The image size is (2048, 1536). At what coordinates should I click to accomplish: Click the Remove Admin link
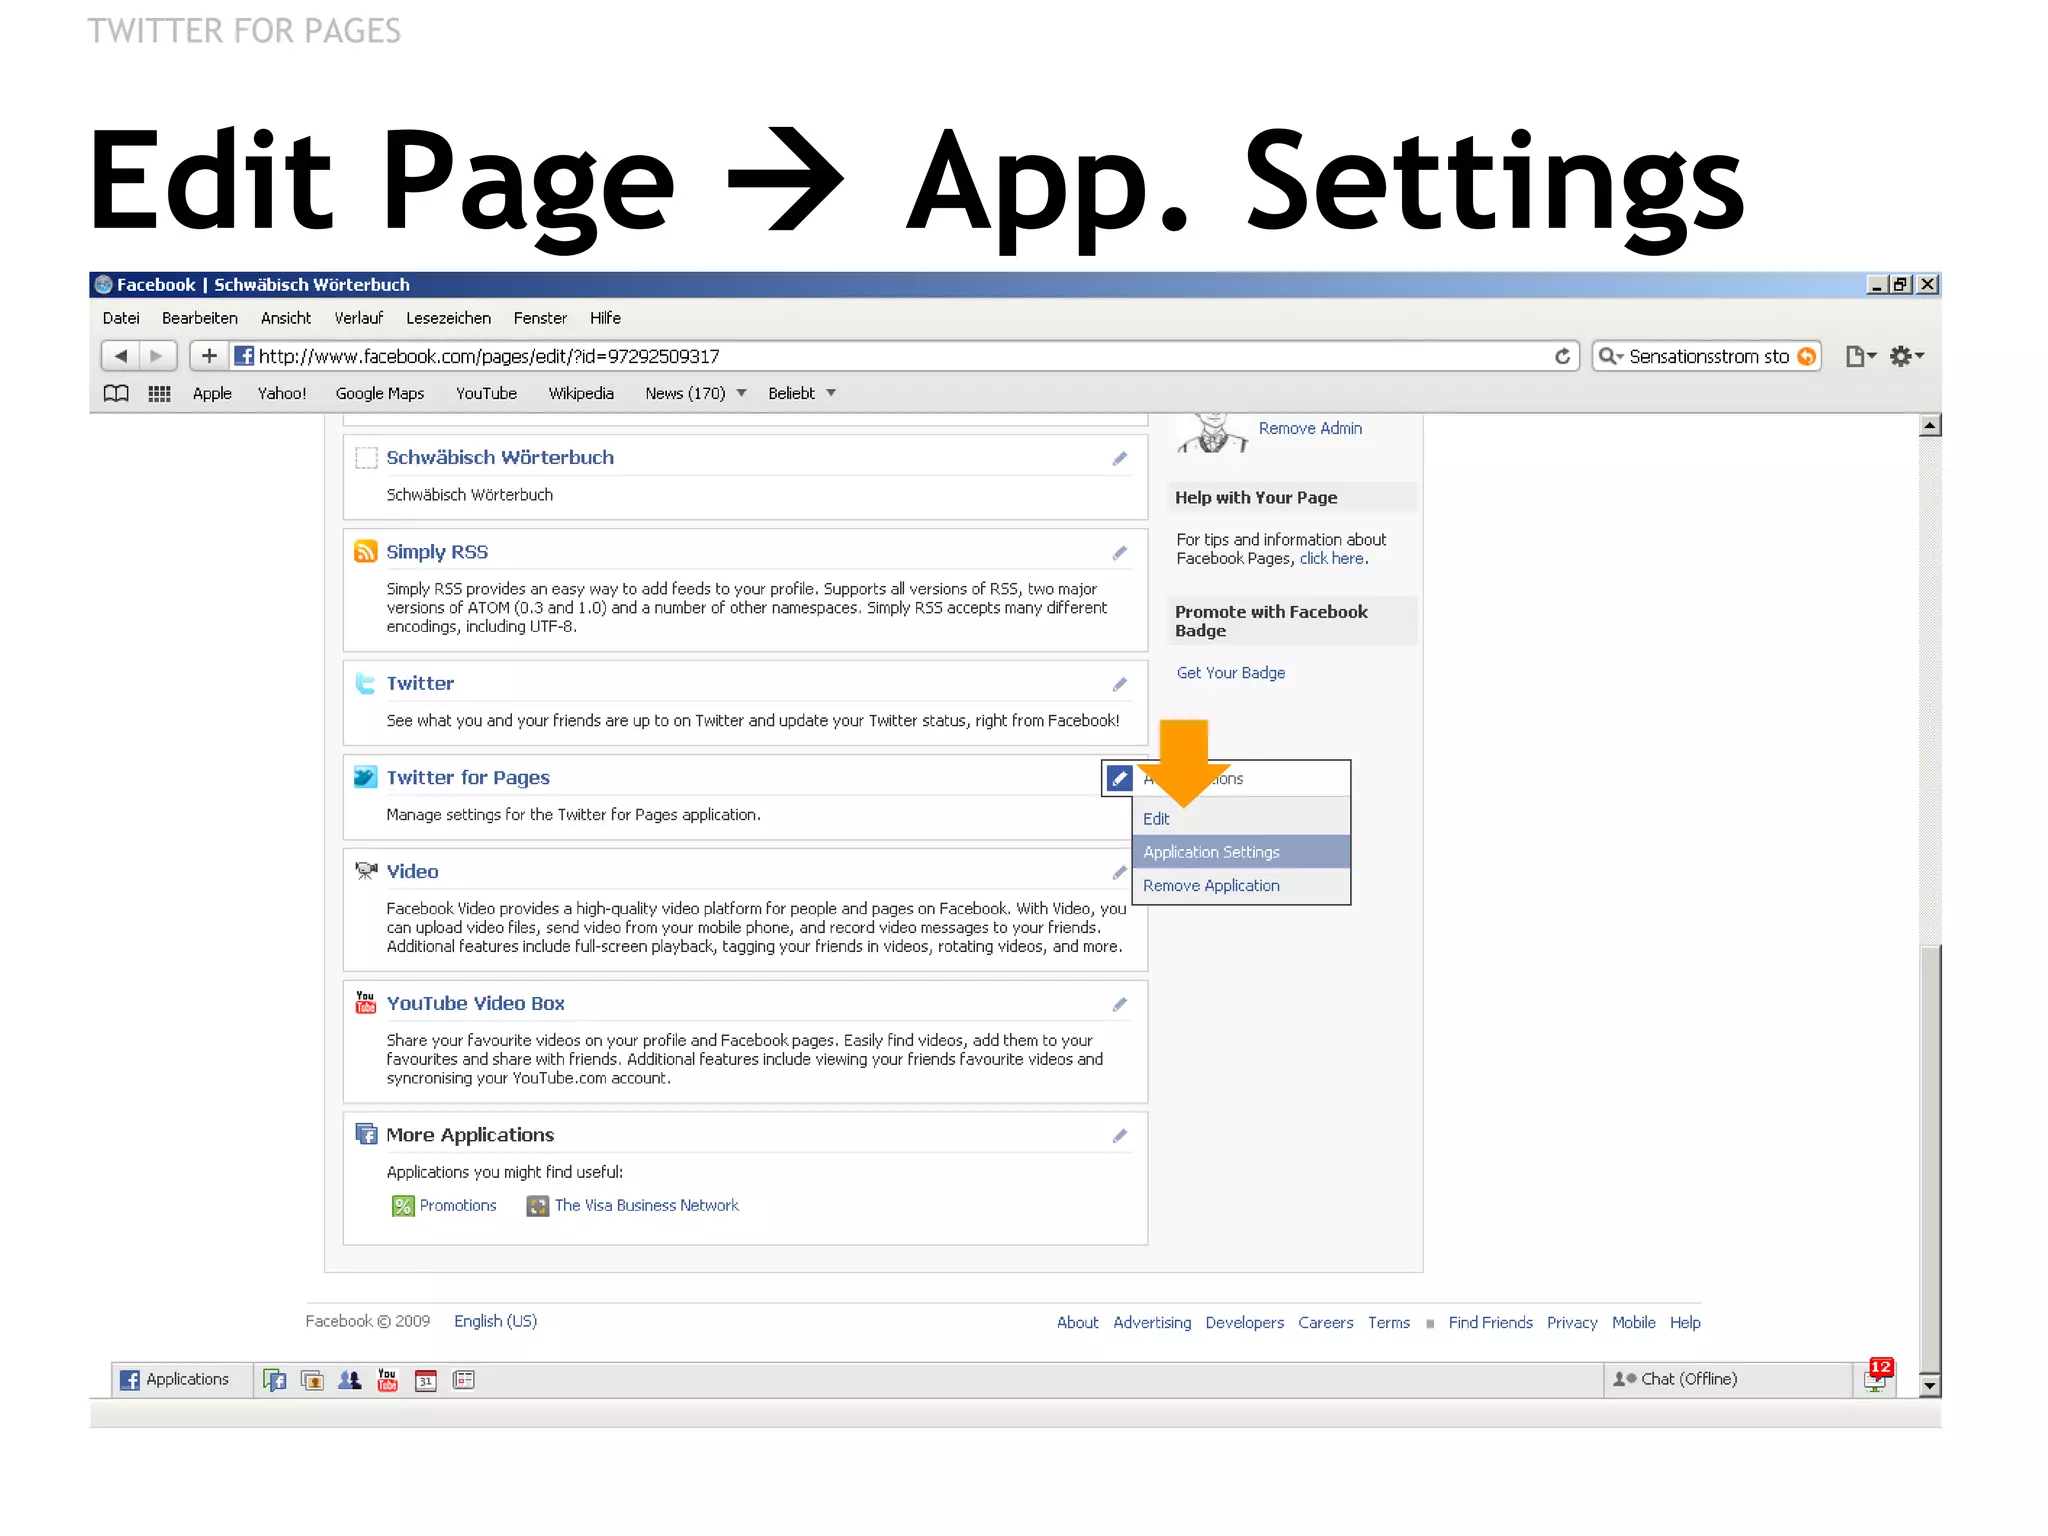point(1310,428)
